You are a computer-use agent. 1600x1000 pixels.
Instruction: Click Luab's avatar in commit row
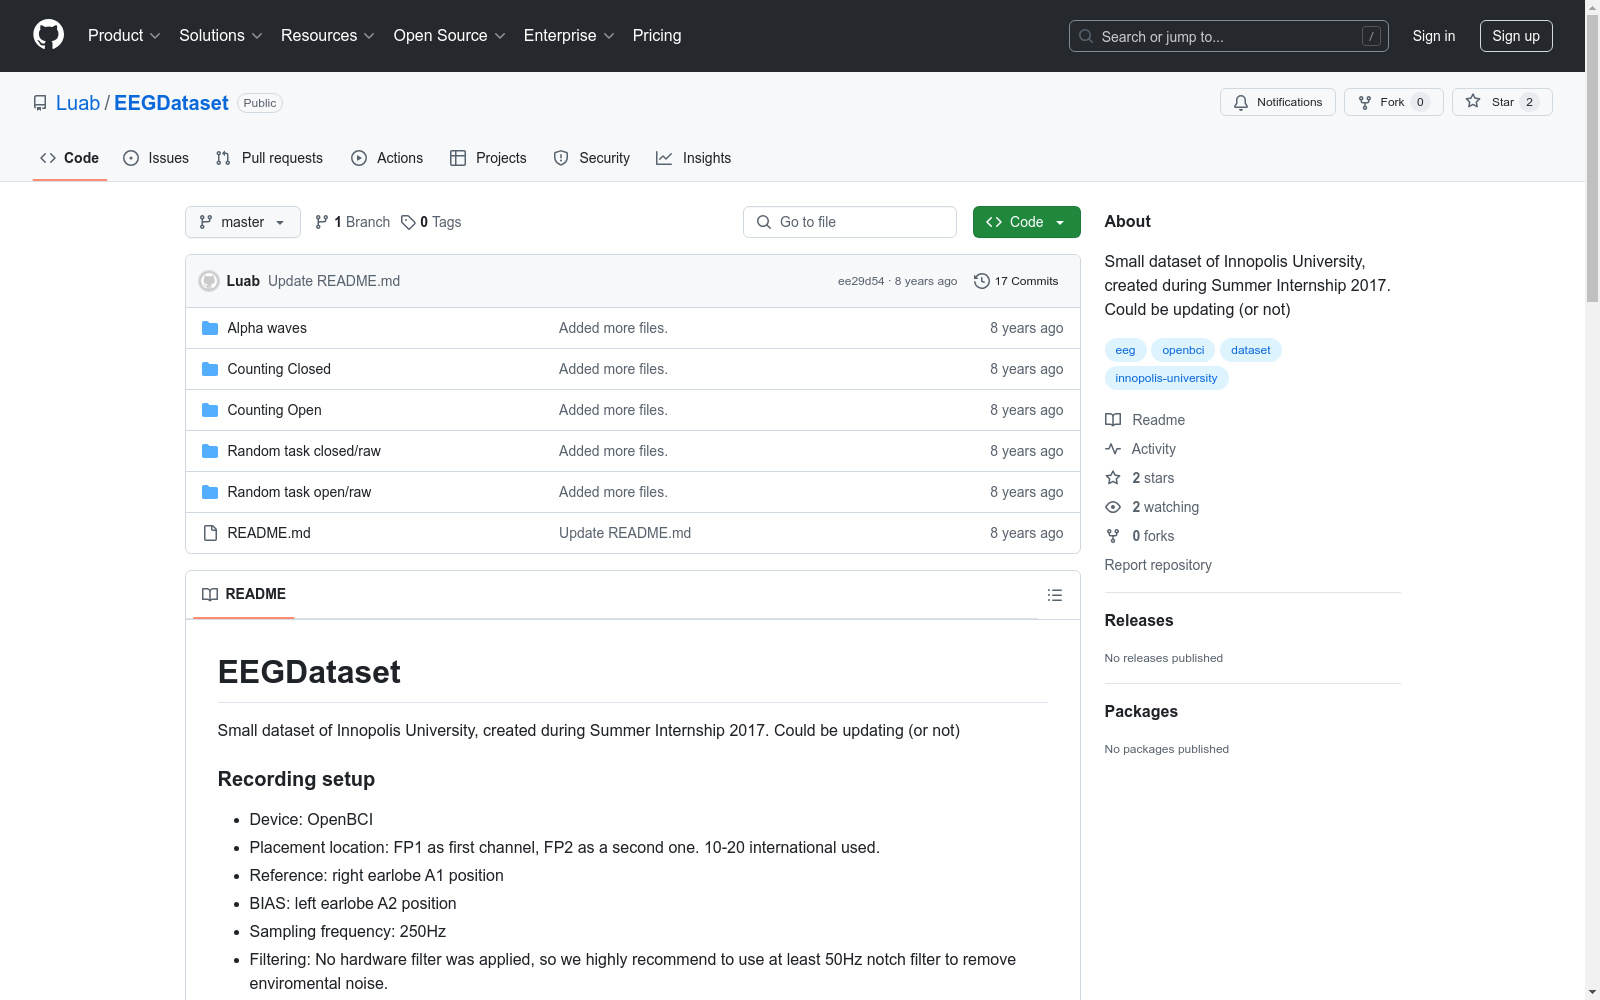click(209, 281)
